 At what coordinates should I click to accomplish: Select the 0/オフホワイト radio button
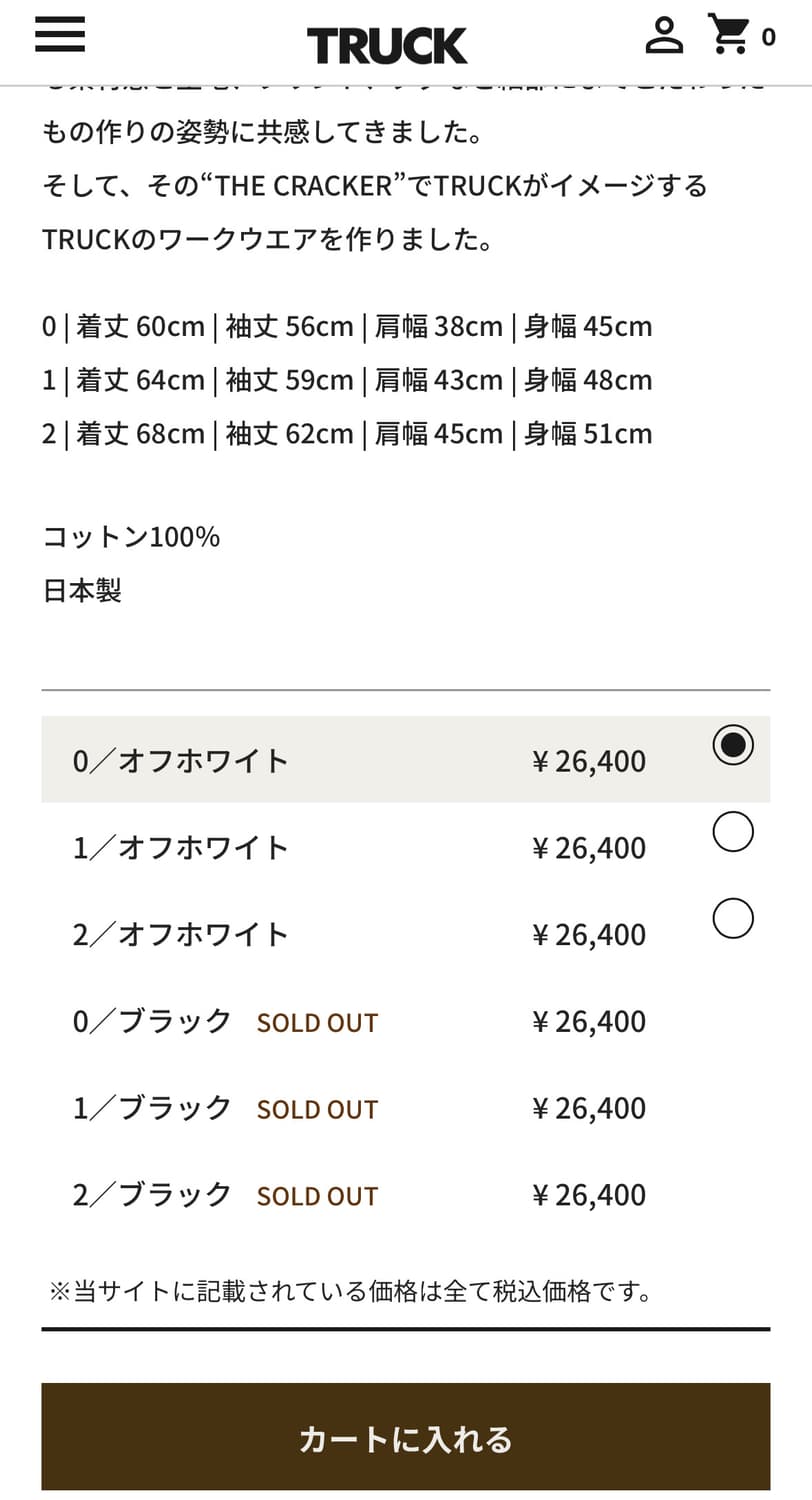pos(733,745)
